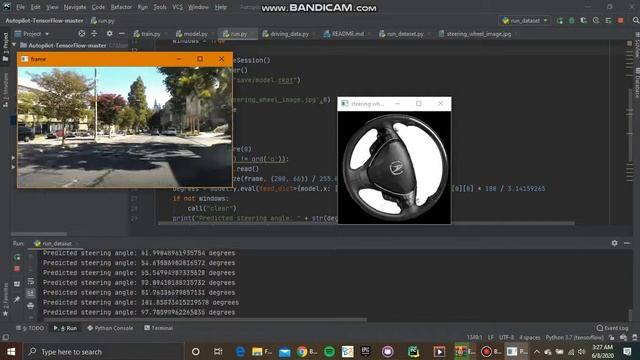Click the Rerun icon in Run panel
Viewport: 640px width, 360px height.
pos(17,258)
